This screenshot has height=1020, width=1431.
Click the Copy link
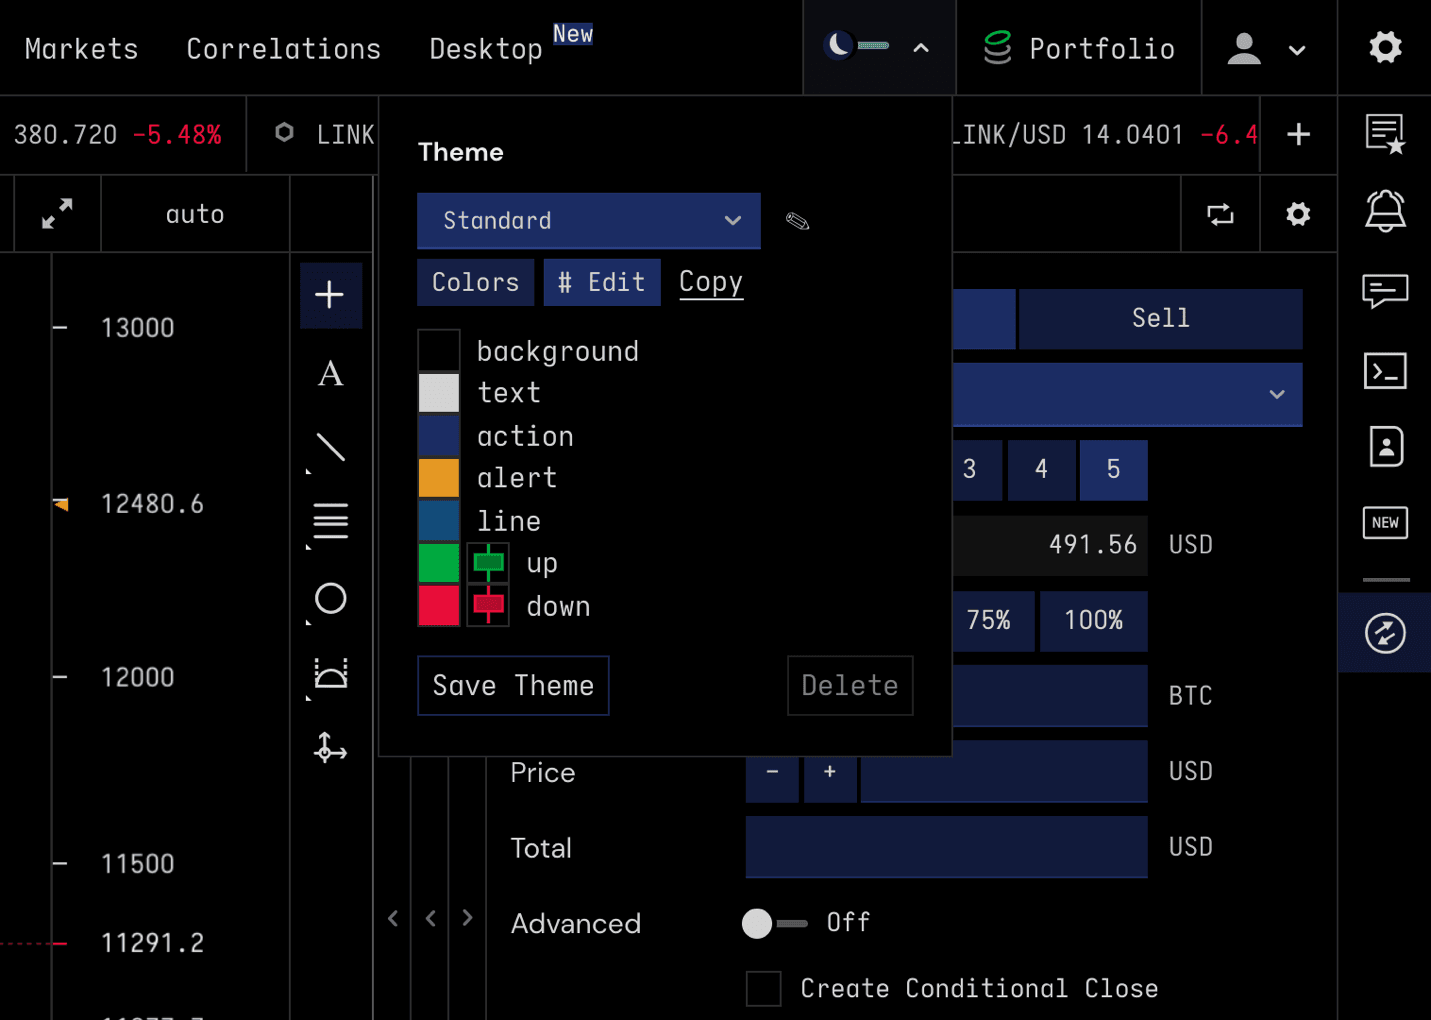[711, 282]
